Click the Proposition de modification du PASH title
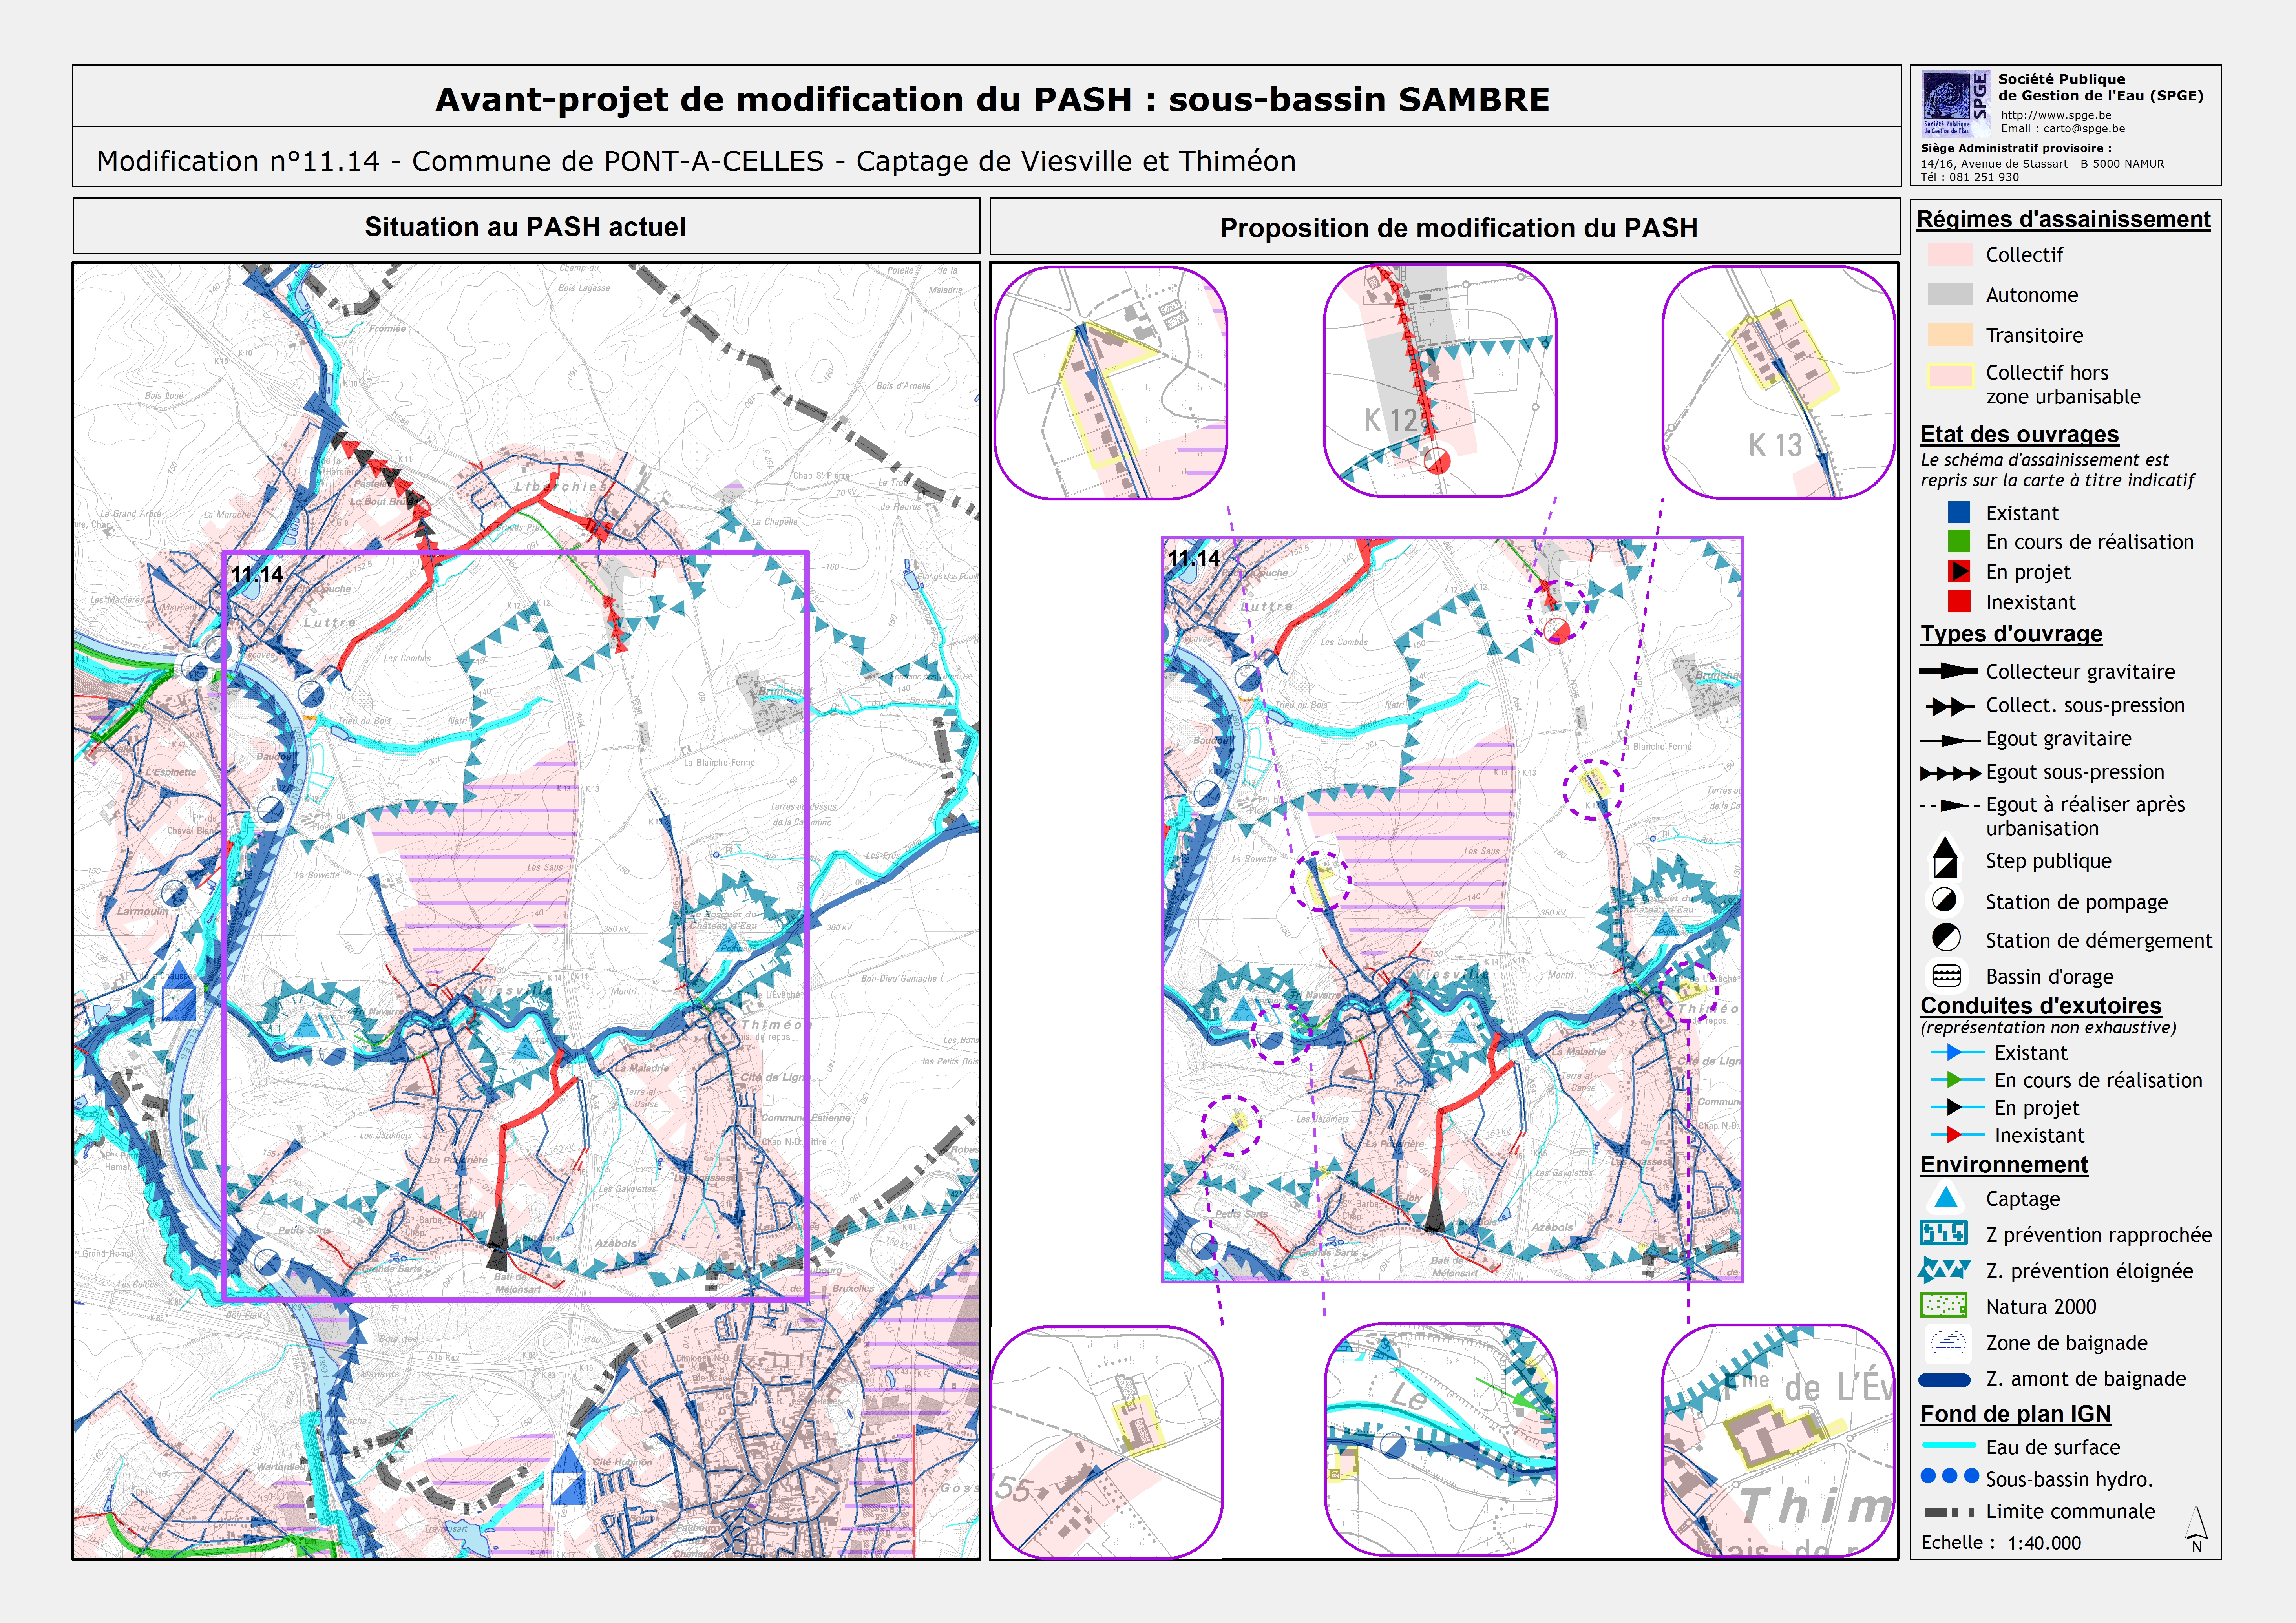The height and width of the screenshot is (1623, 2296). [x=1459, y=228]
